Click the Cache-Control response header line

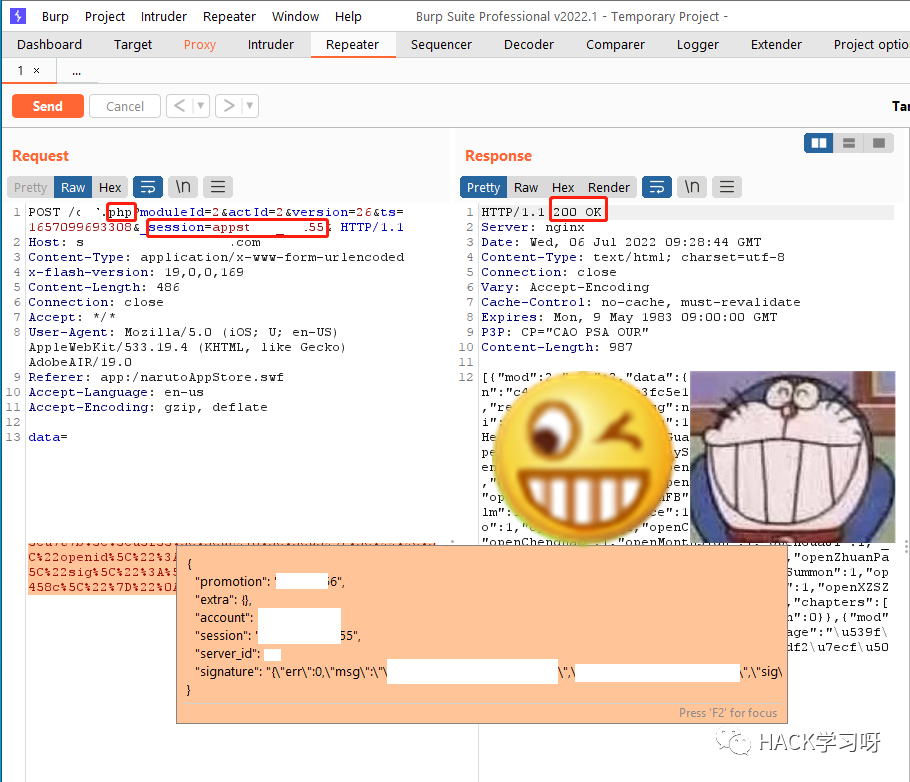[x=641, y=302]
